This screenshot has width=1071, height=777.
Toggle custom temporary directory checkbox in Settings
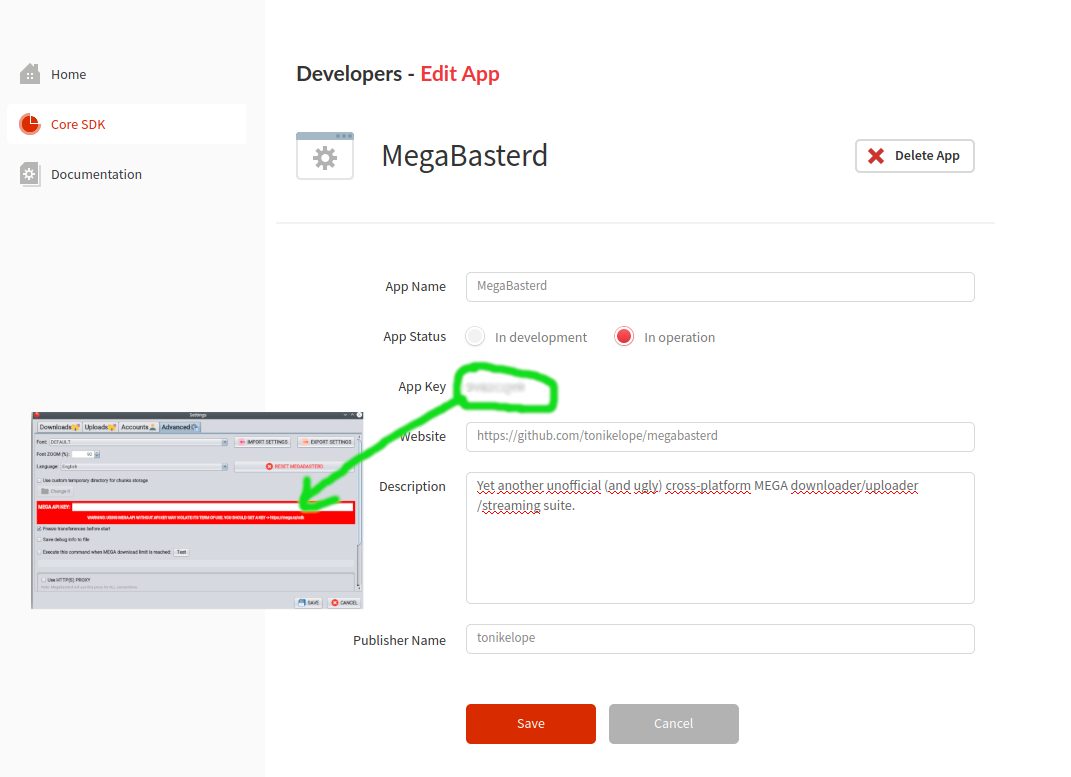tap(39, 481)
